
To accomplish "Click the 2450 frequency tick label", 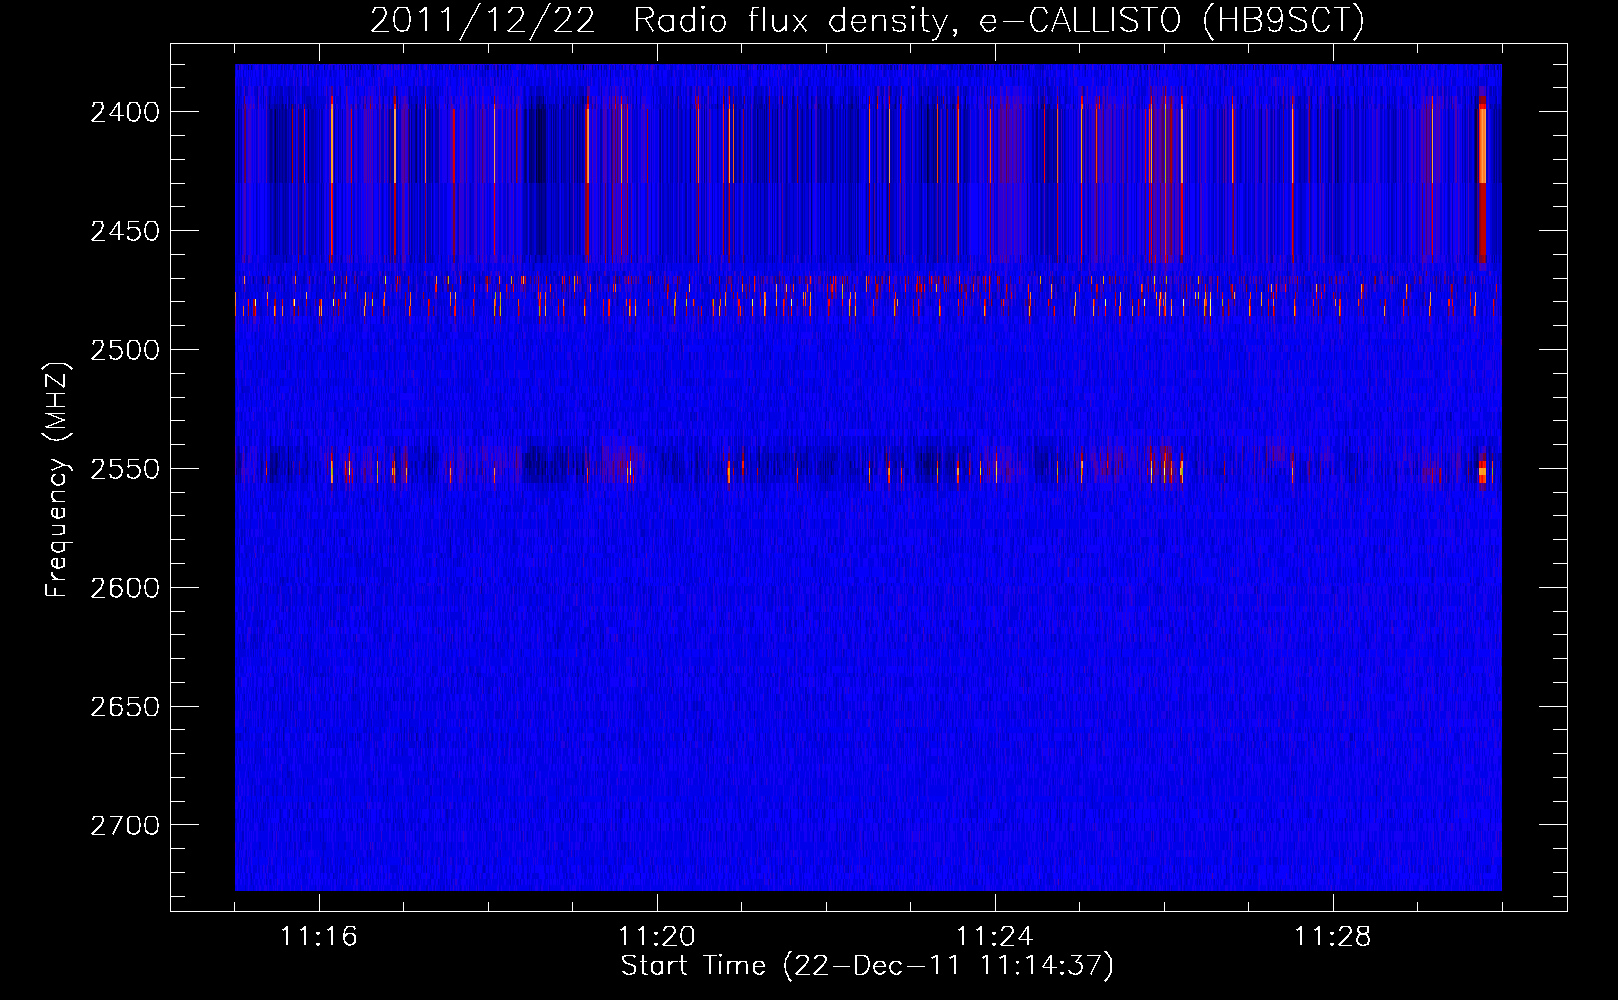I will pos(125,231).
